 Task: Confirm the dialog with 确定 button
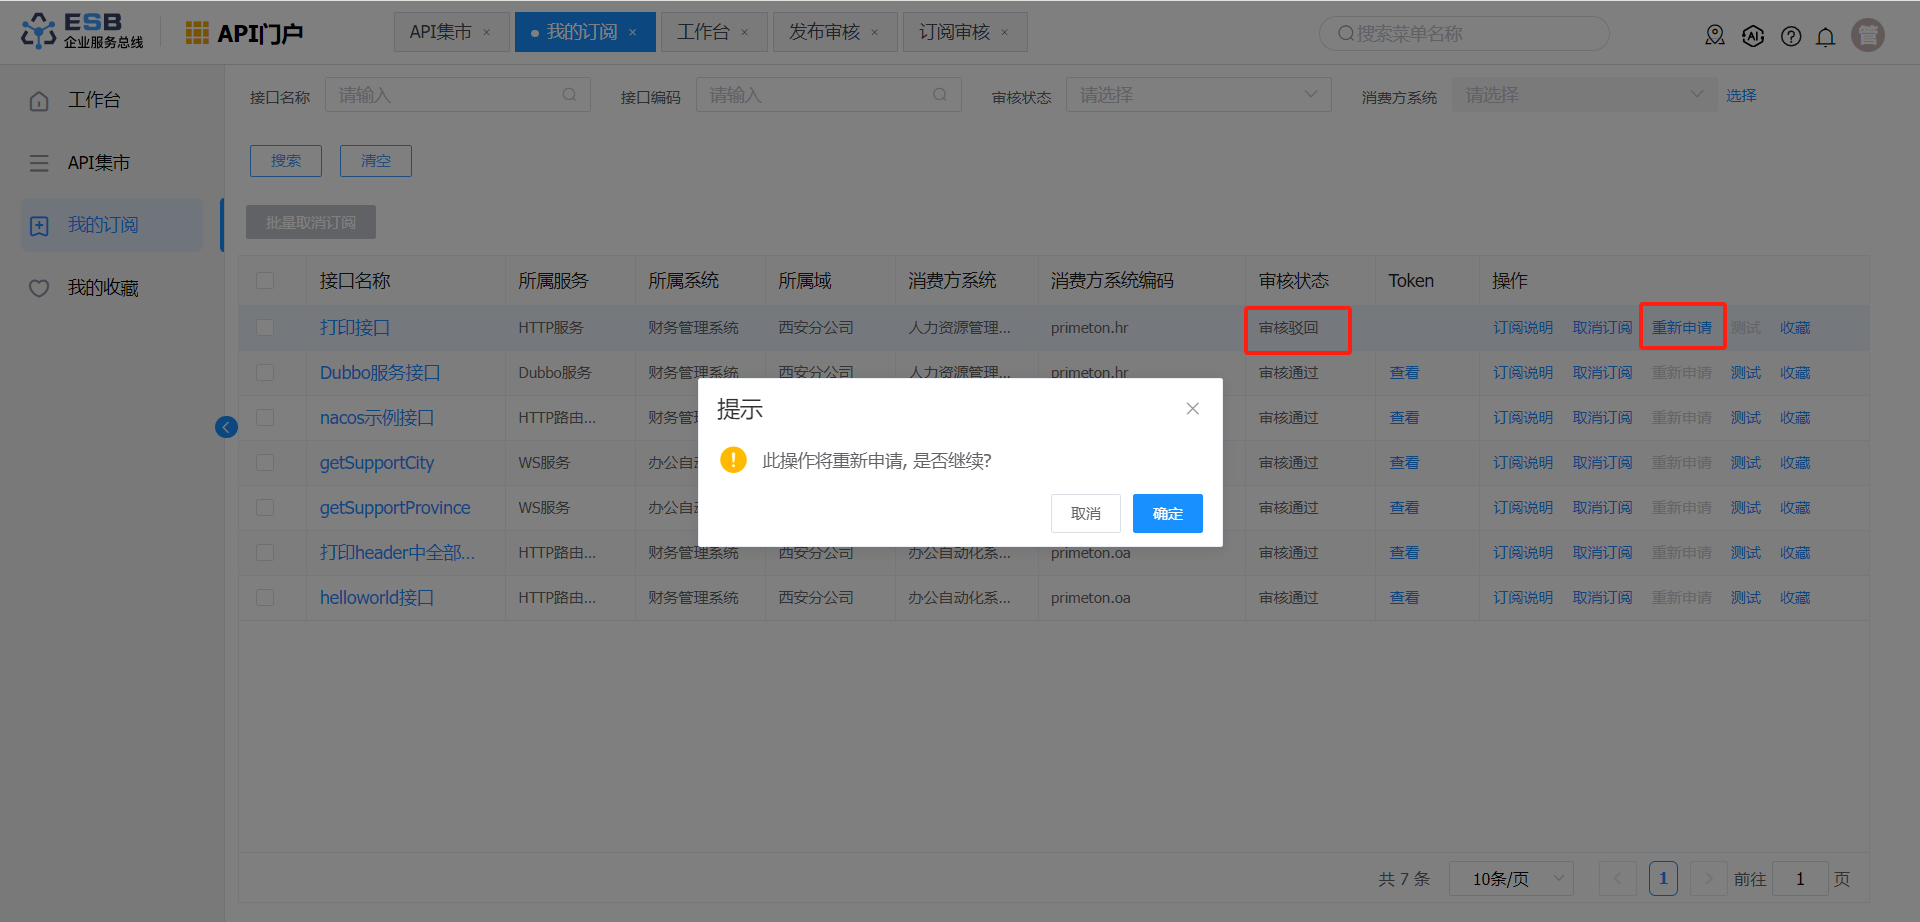[1167, 513]
